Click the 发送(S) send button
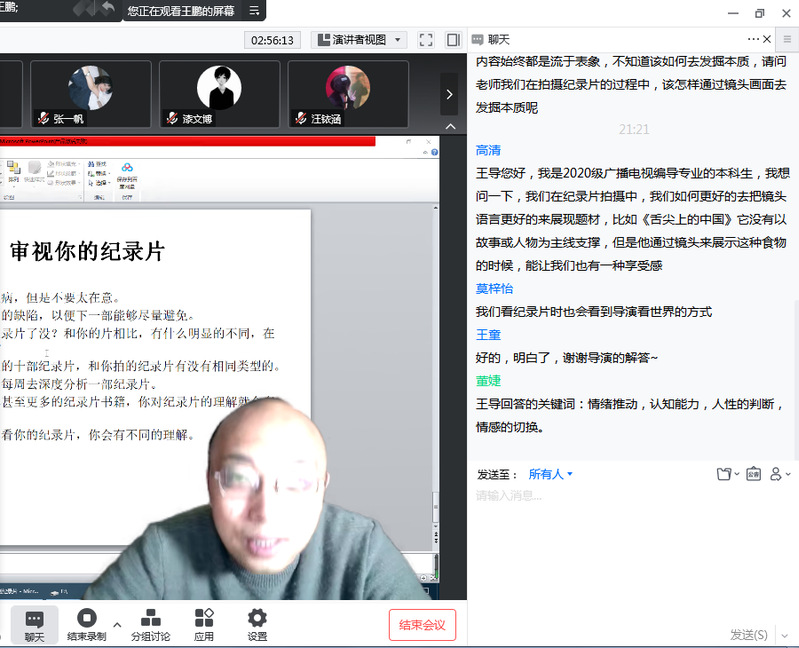This screenshot has width=799, height=648. tap(749, 634)
